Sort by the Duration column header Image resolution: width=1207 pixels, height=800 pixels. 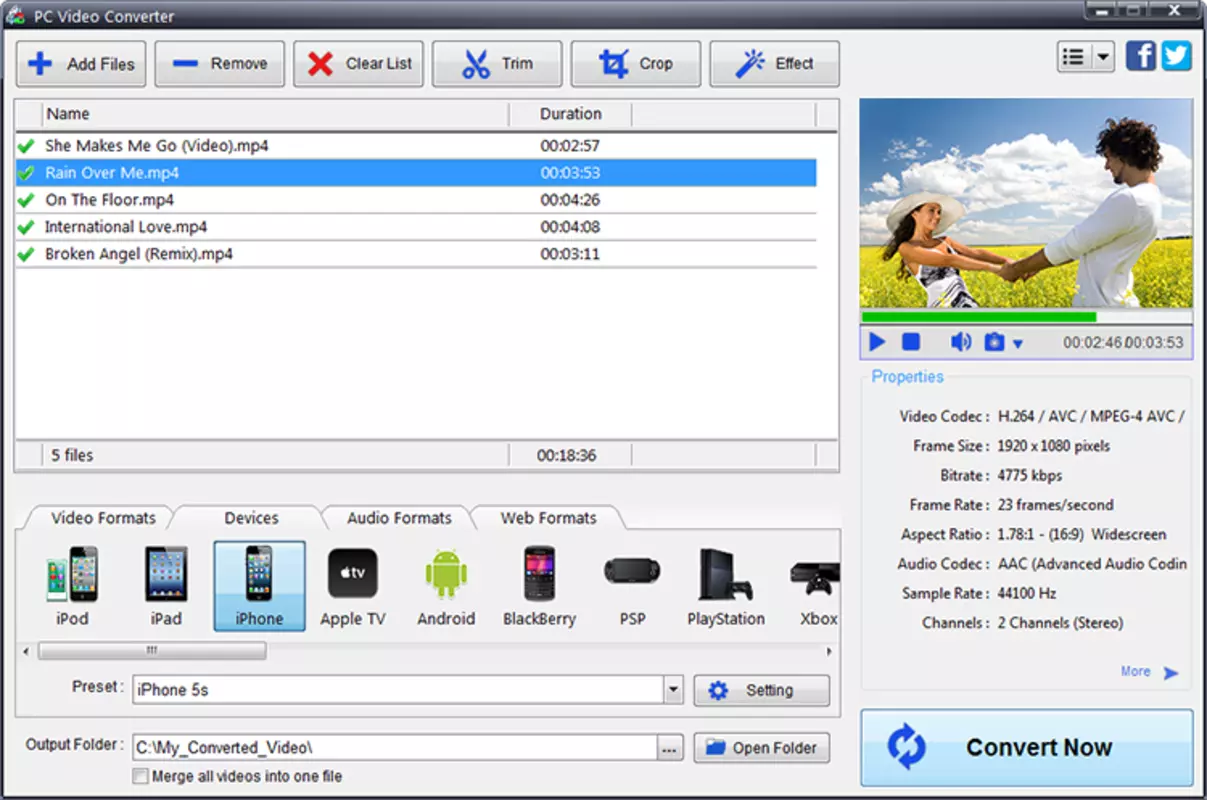(x=571, y=114)
